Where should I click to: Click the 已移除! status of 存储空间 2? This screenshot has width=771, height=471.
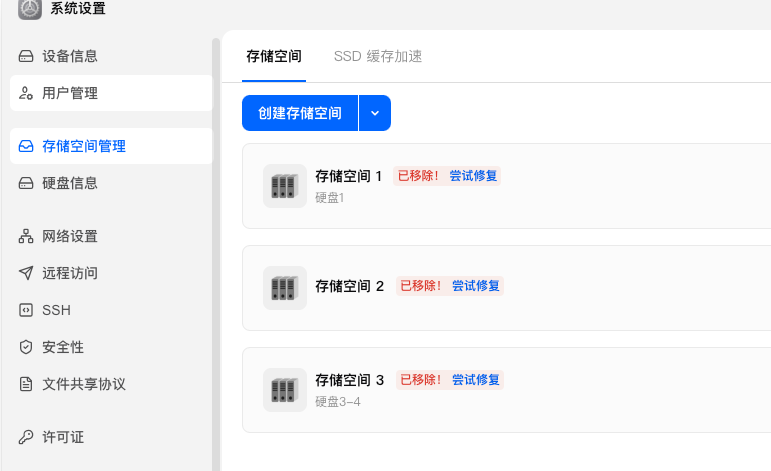421,286
